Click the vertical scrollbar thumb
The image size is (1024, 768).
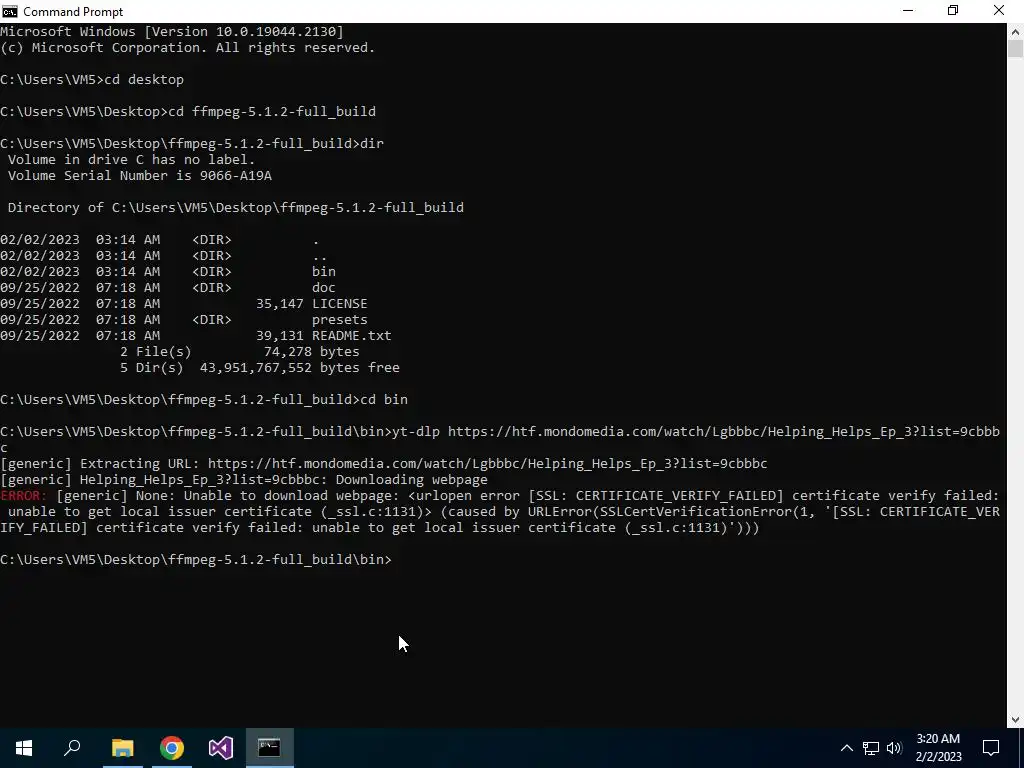(1016, 49)
